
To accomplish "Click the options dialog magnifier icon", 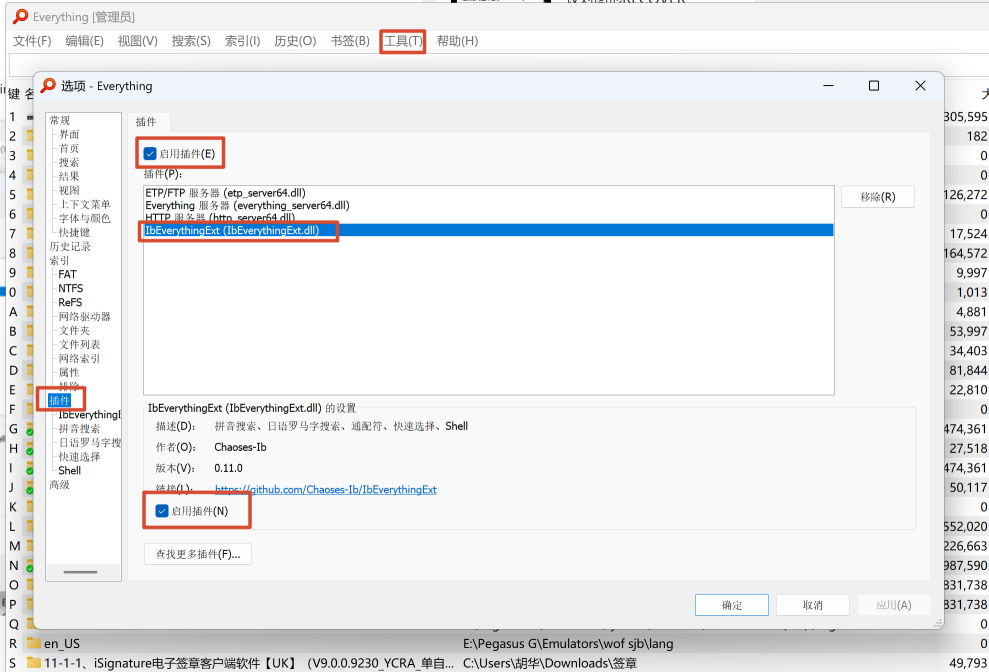I will (48, 85).
